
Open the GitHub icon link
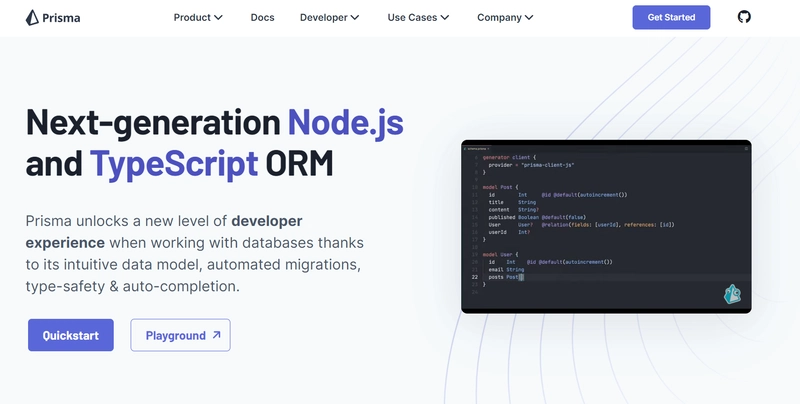click(744, 17)
